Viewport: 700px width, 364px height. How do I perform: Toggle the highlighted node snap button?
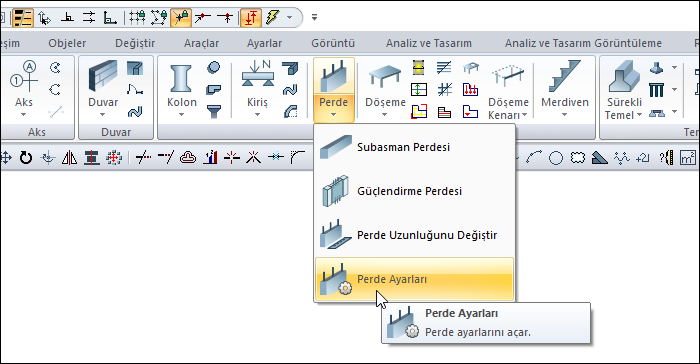pyautogui.click(x=181, y=18)
